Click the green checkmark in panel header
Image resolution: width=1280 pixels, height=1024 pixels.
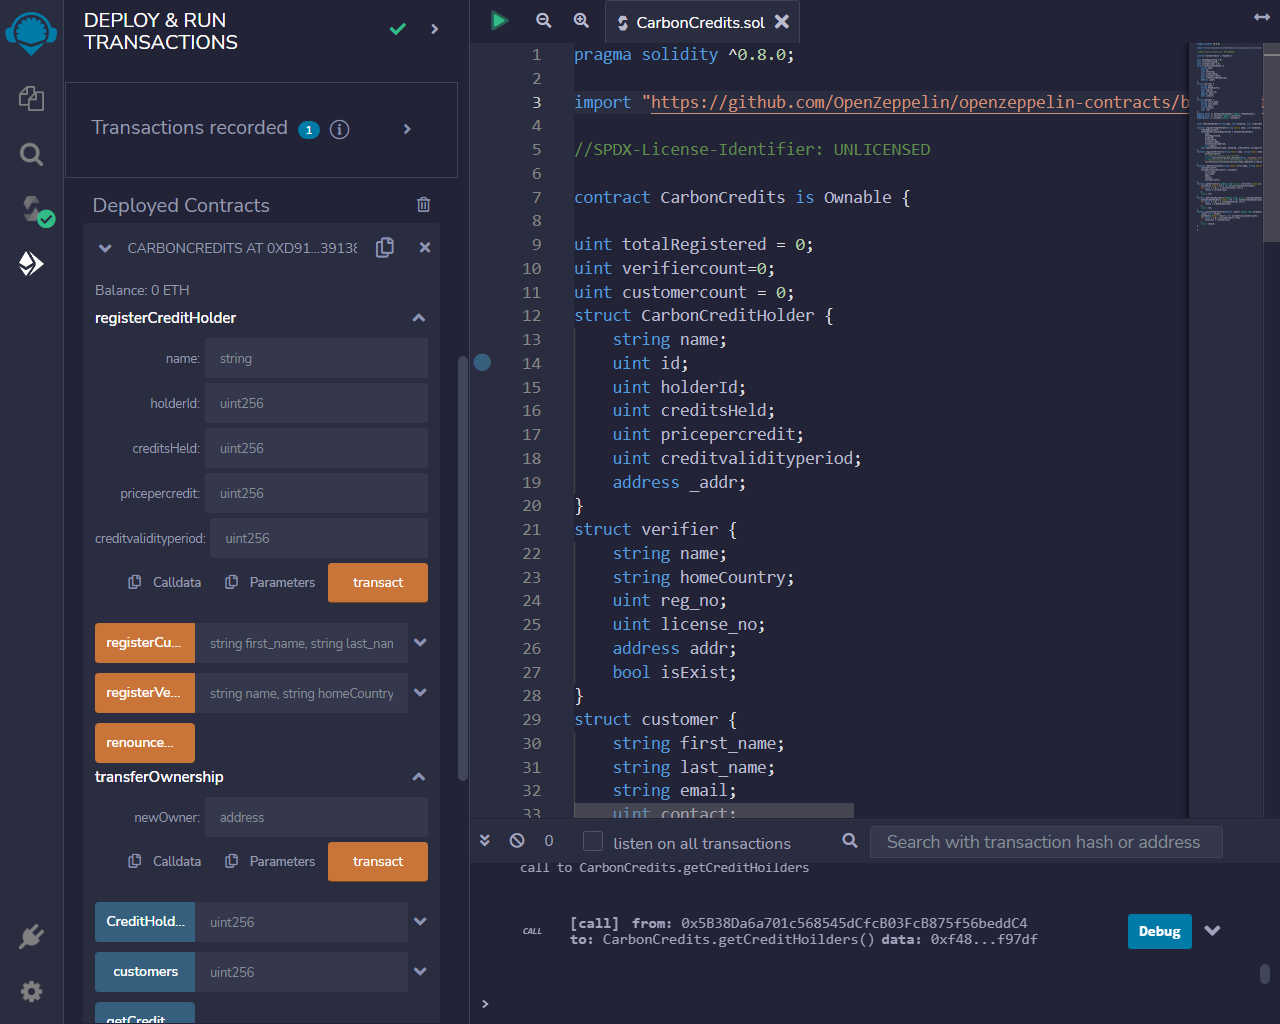(x=397, y=29)
